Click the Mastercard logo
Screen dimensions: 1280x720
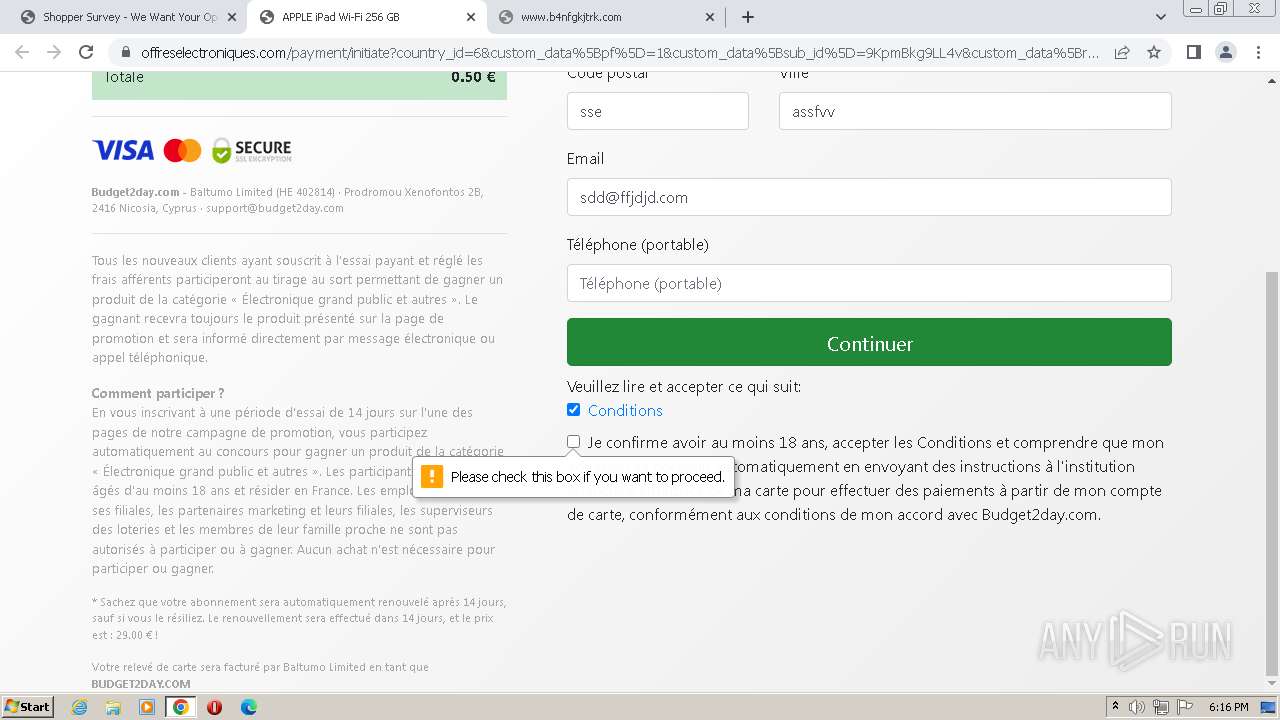182,150
